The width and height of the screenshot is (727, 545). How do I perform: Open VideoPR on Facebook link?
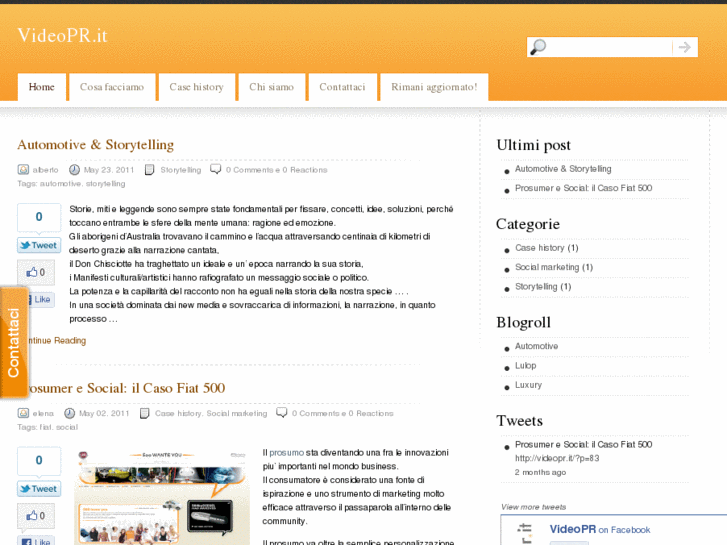click(x=600, y=530)
